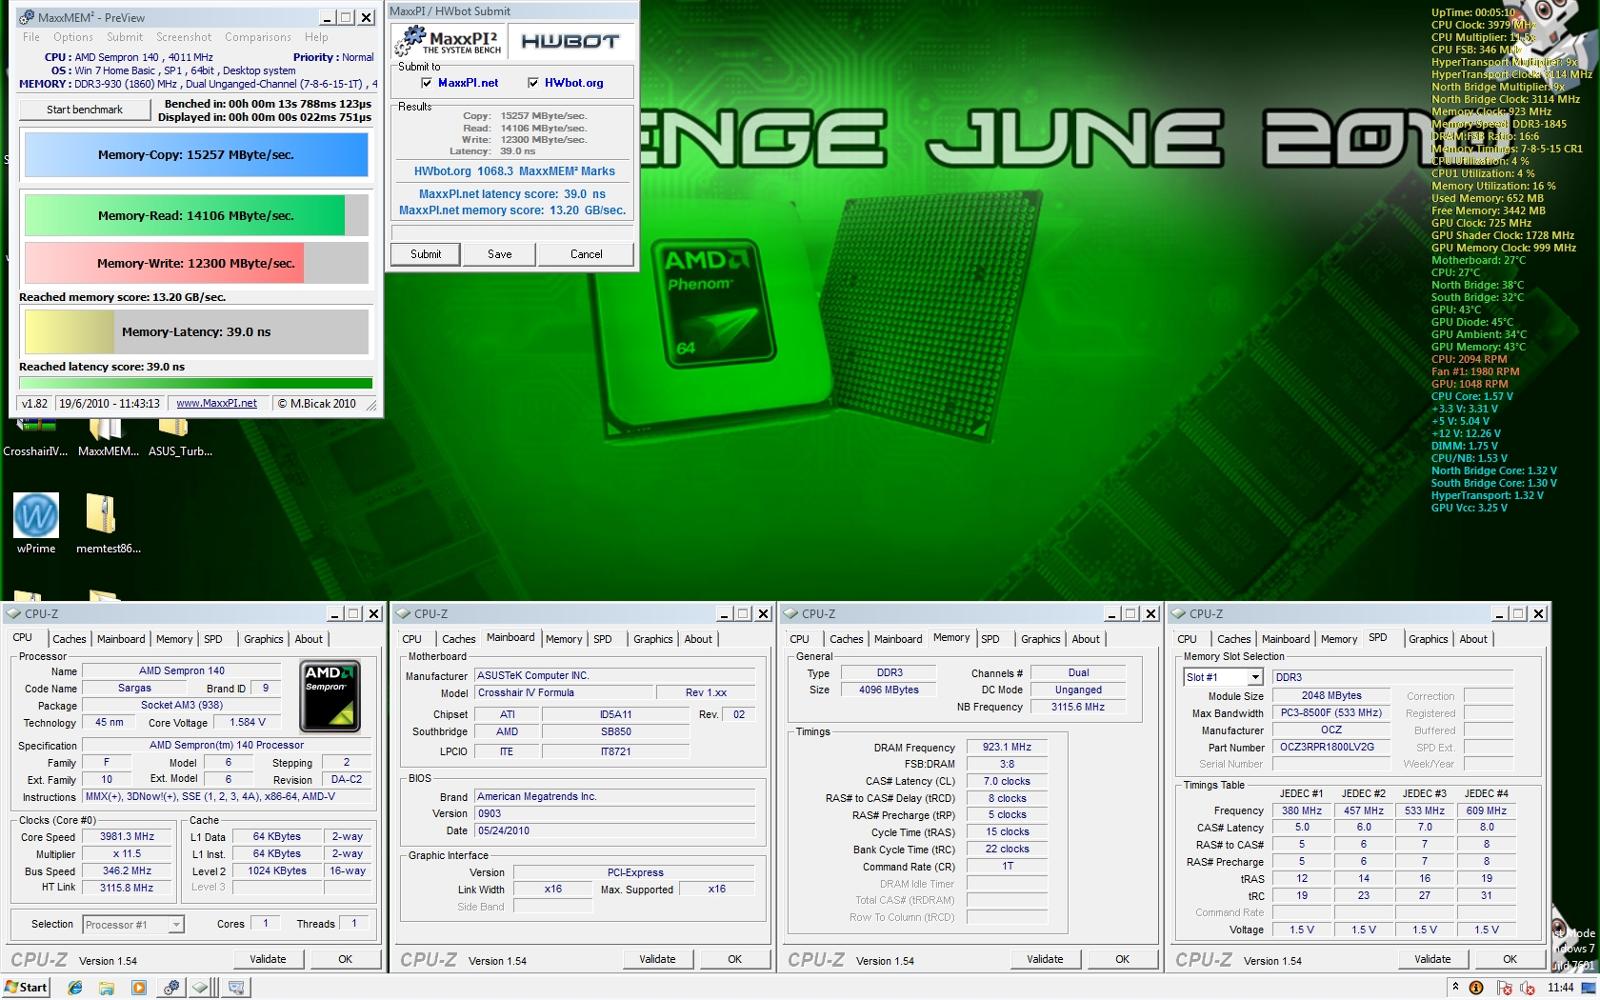
Task: Switch to Graphics tab in Mainboard CPU-Z window
Action: tap(653, 639)
